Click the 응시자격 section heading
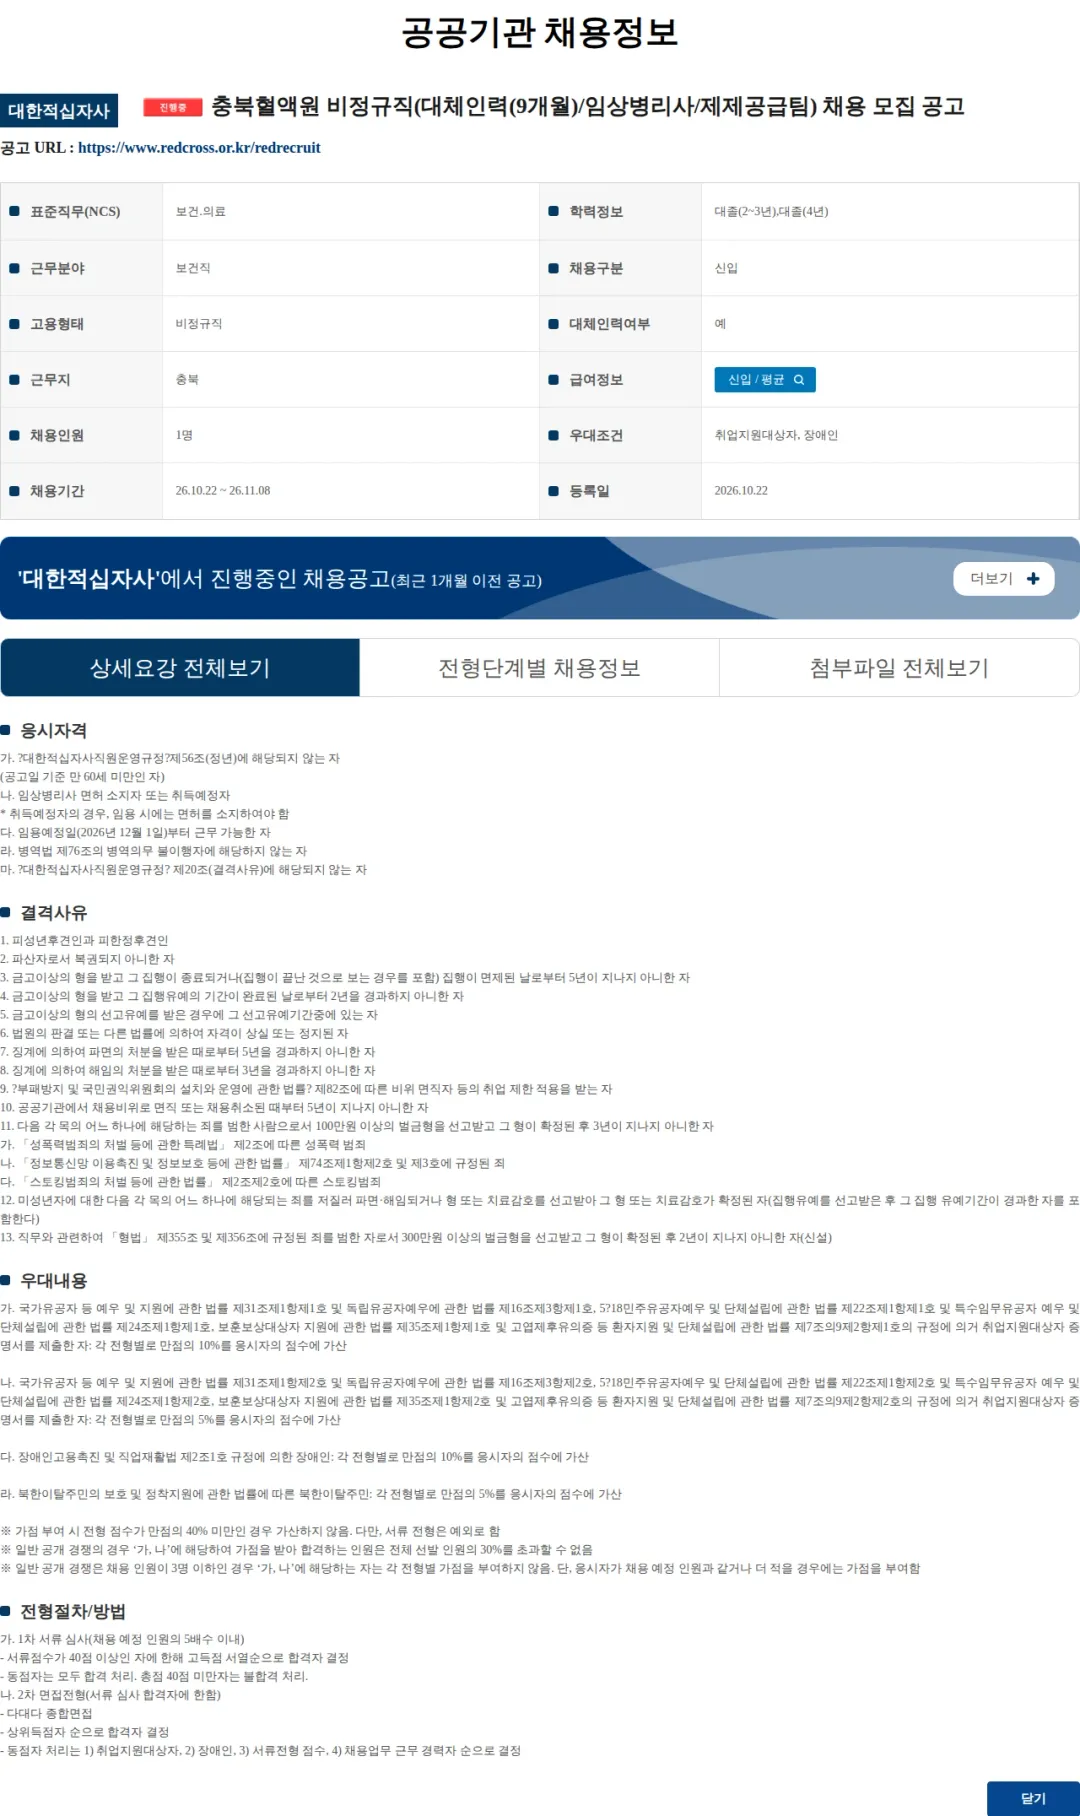Viewport: 1080px width, 1816px height. (53, 731)
